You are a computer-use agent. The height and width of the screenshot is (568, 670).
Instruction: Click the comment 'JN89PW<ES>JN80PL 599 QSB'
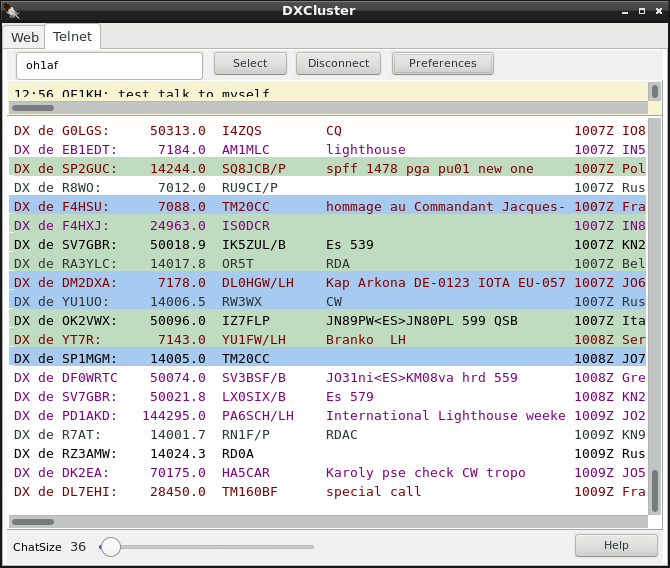(x=422, y=321)
